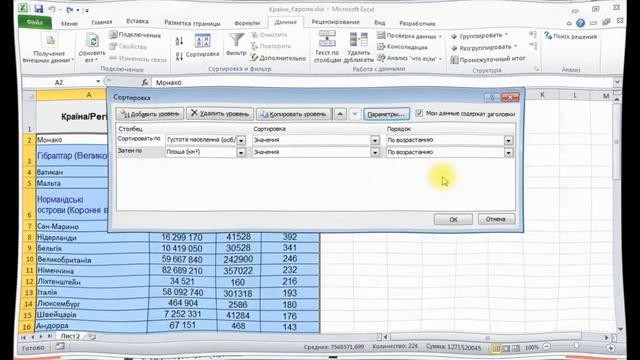Open the external data import icon
Viewport: 640px width, 360px height.
click(x=50, y=40)
